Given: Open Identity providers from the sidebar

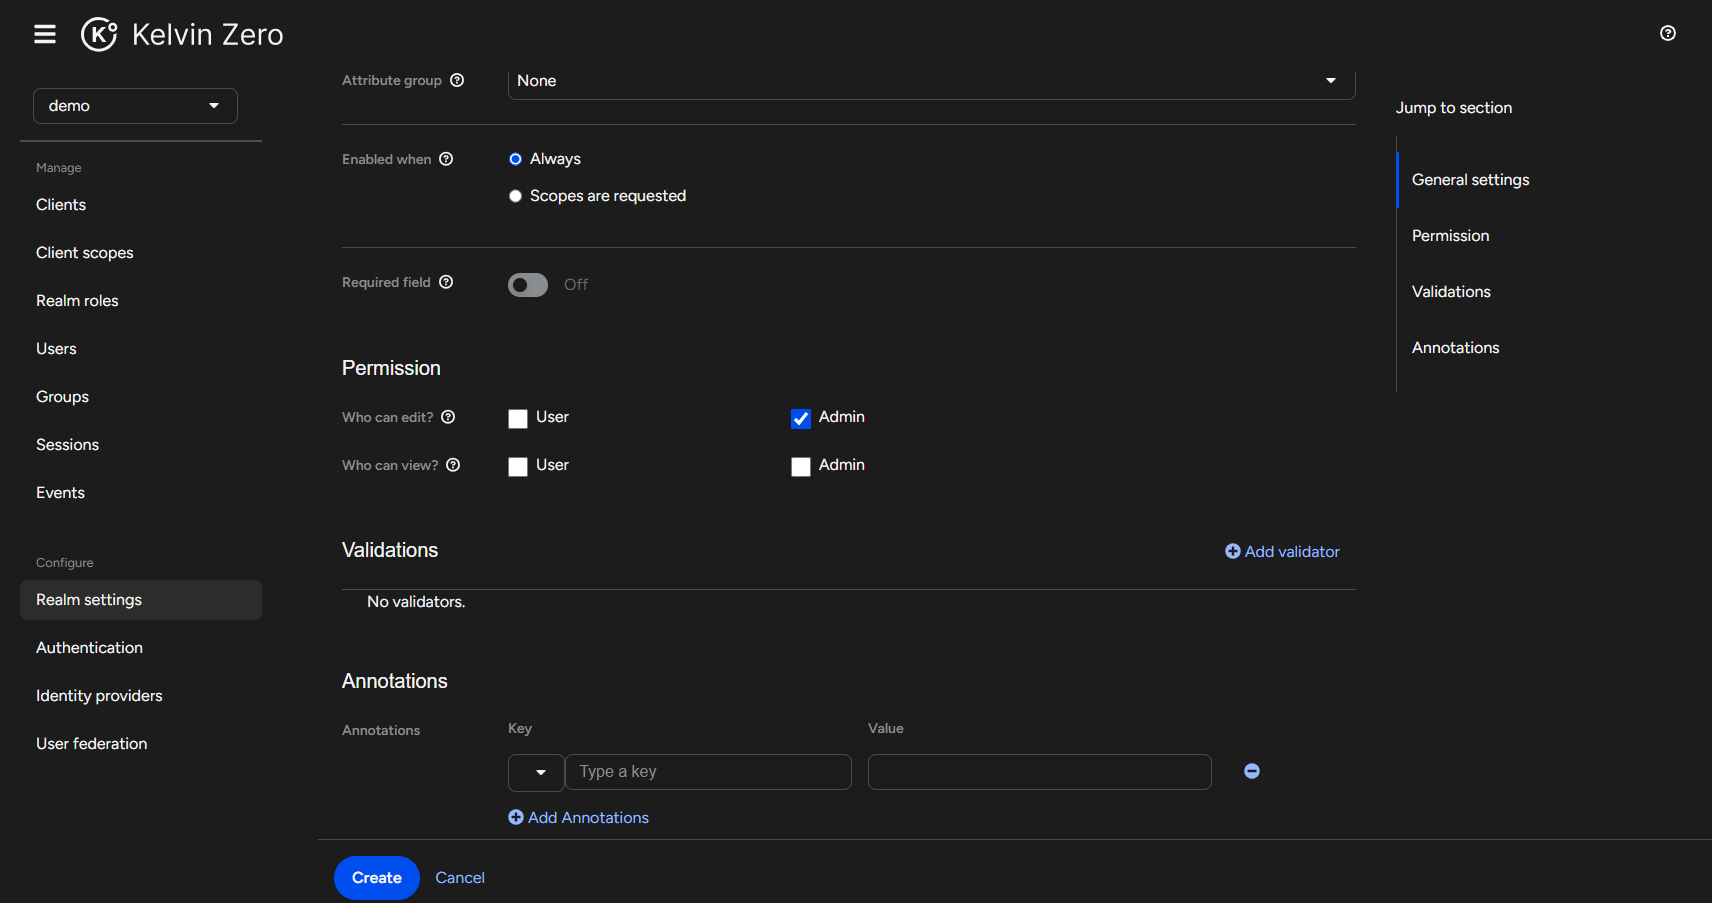Looking at the screenshot, I should (98, 695).
